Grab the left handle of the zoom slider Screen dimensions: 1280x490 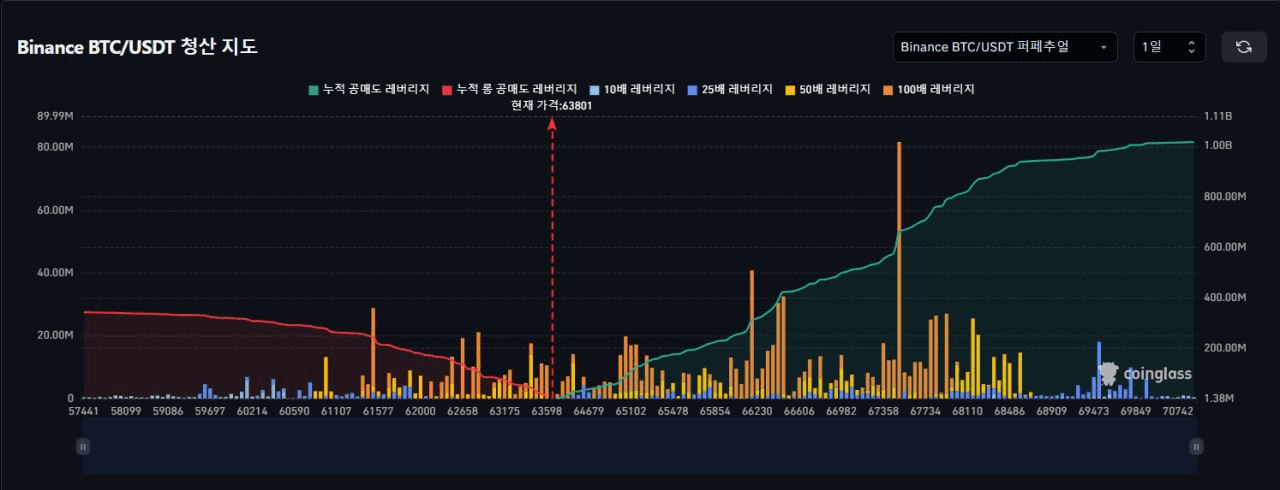[x=83, y=447]
